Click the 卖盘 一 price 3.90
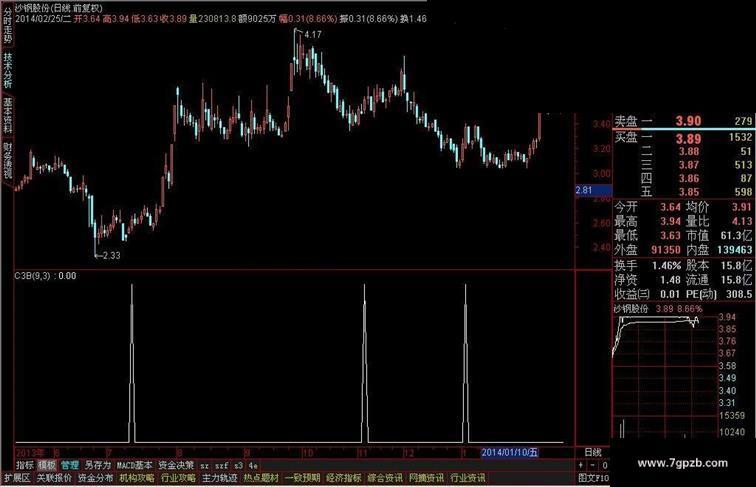 (688, 121)
